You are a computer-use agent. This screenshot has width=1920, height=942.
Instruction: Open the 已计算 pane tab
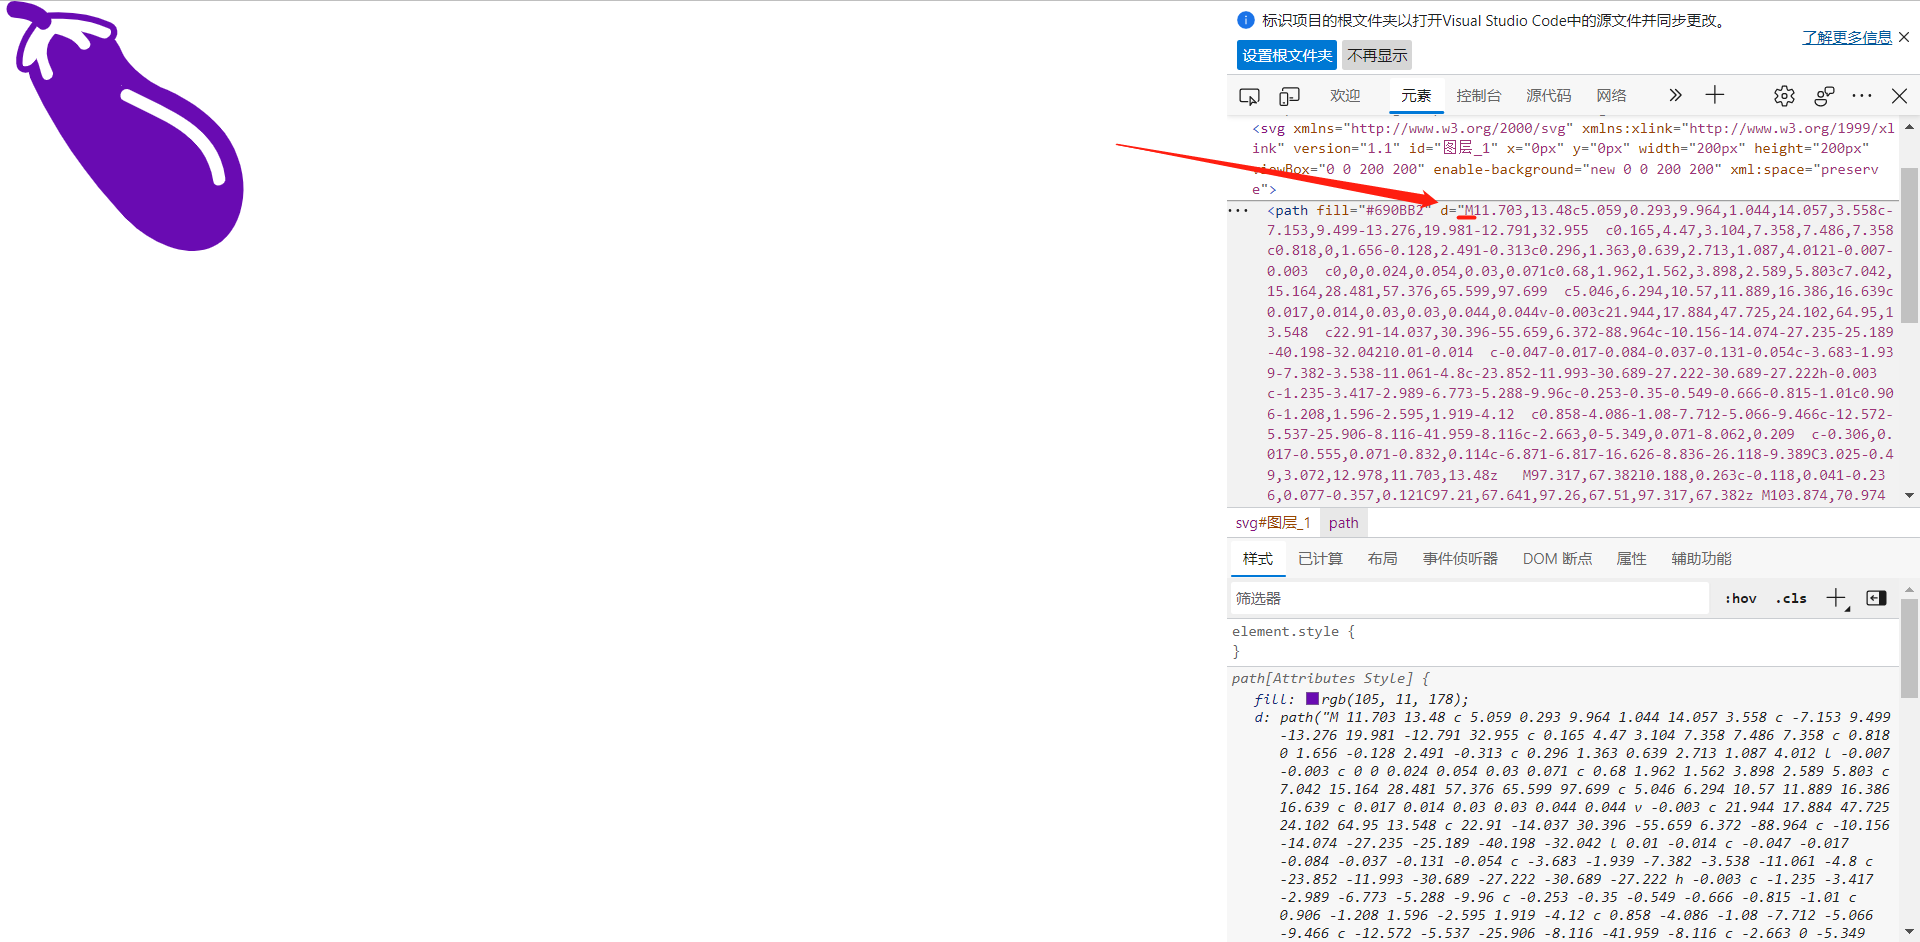coord(1320,558)
